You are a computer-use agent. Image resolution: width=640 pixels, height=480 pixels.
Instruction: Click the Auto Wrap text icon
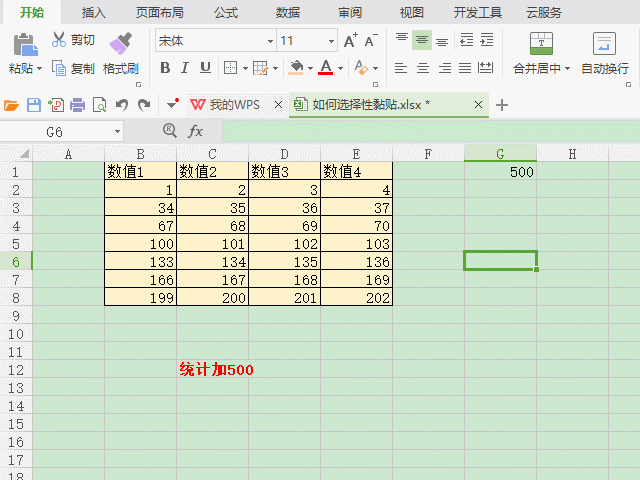[x=604, y=43]
